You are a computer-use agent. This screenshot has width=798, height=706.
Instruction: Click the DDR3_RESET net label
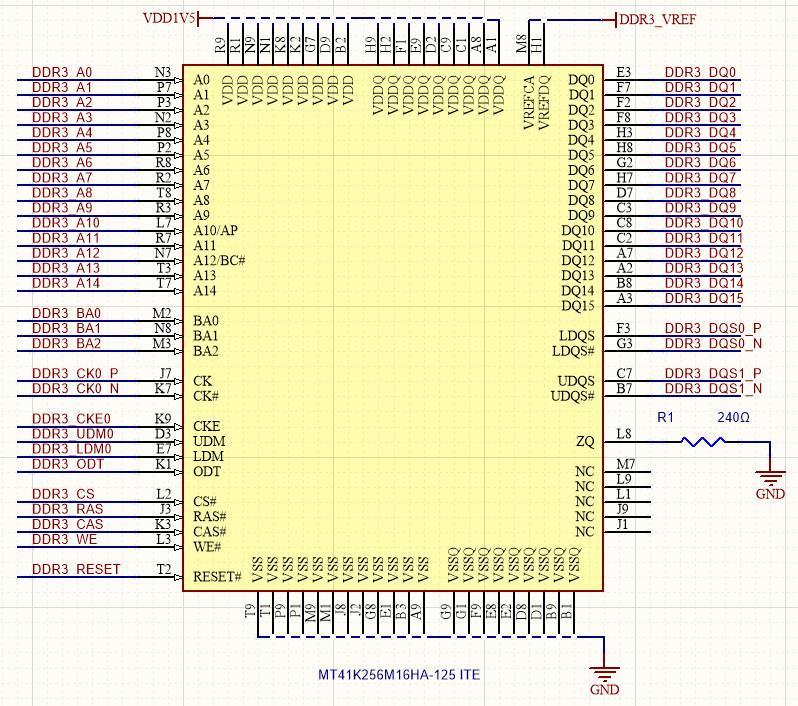tap(76, 569)
